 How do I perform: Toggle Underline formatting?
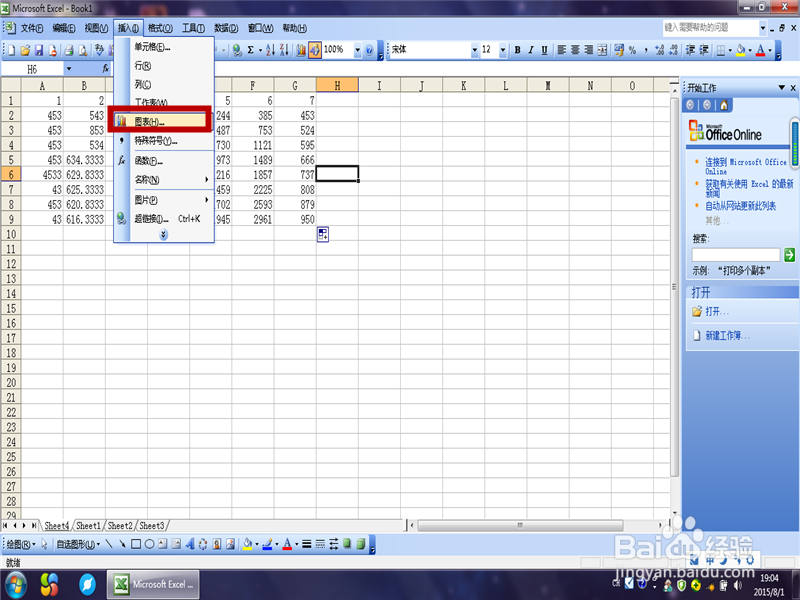(544, 50)
